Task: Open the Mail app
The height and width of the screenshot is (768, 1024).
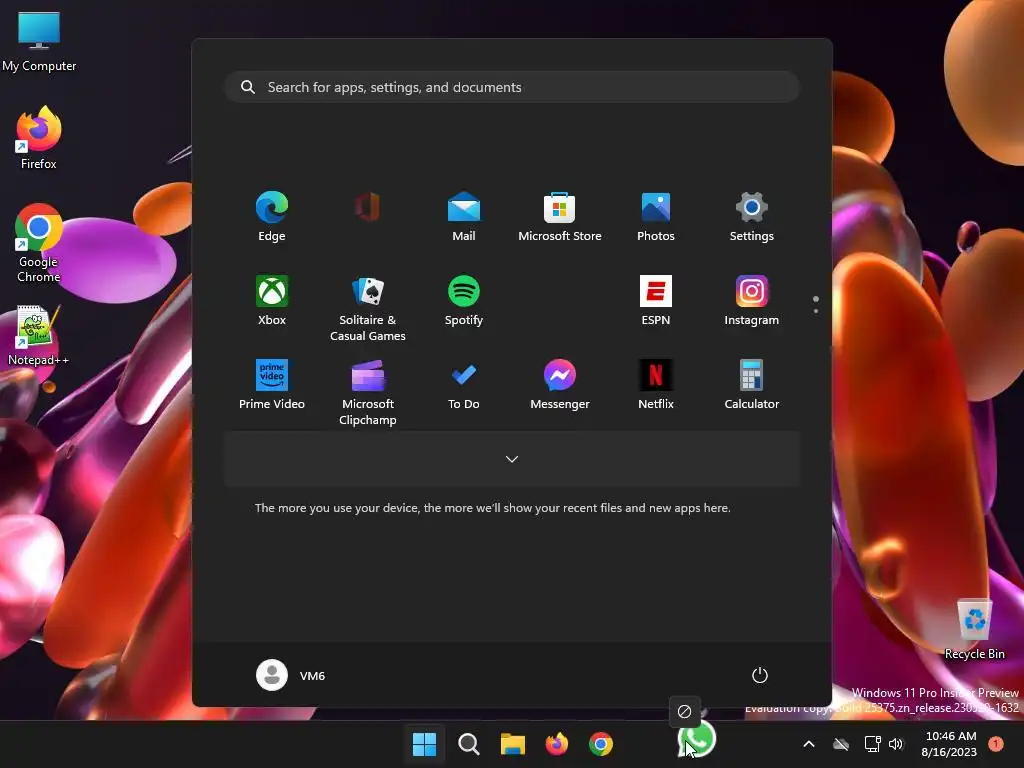Action: tap(464, 216)
